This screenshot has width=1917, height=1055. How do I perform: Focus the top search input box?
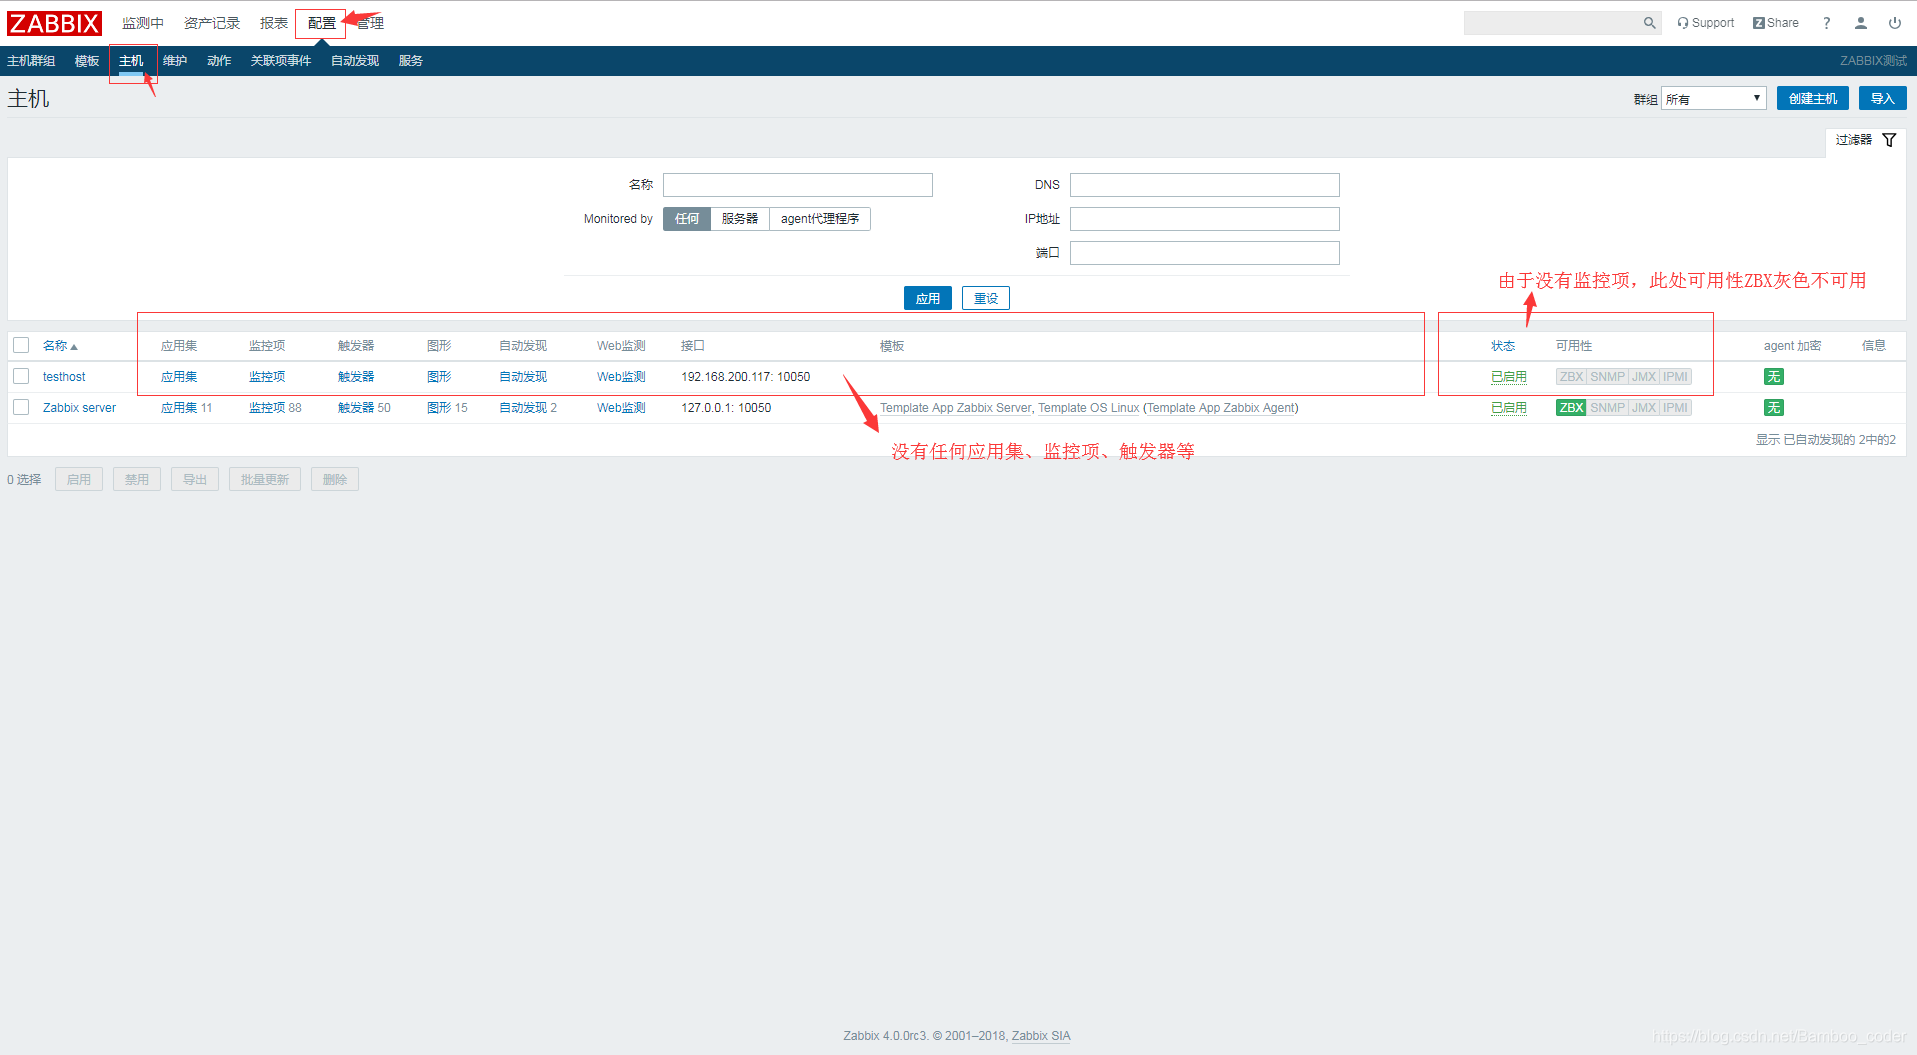click(1552, 23)
